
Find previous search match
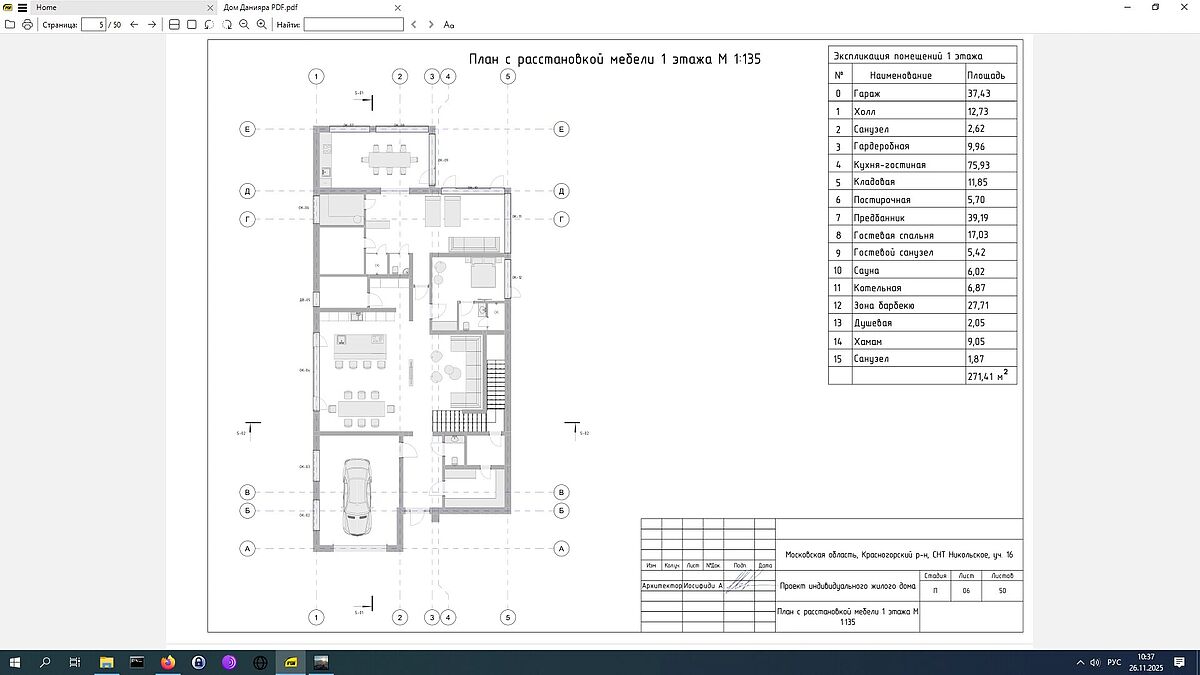(414, 24)
